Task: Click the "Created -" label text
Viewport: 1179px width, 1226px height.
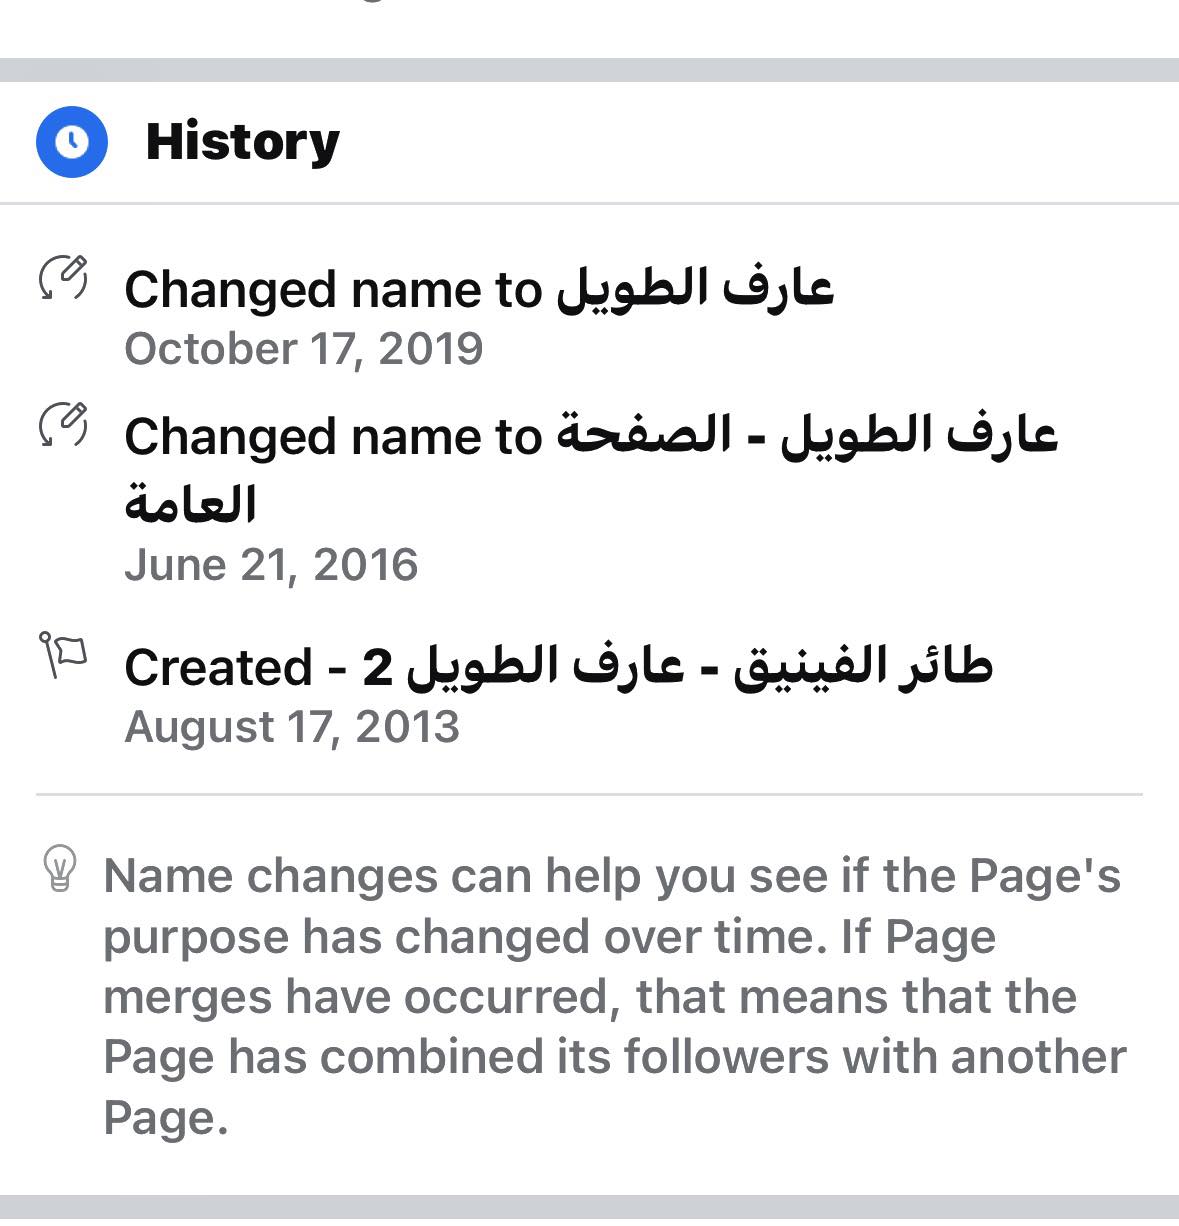Action: [x=228, y=667]
